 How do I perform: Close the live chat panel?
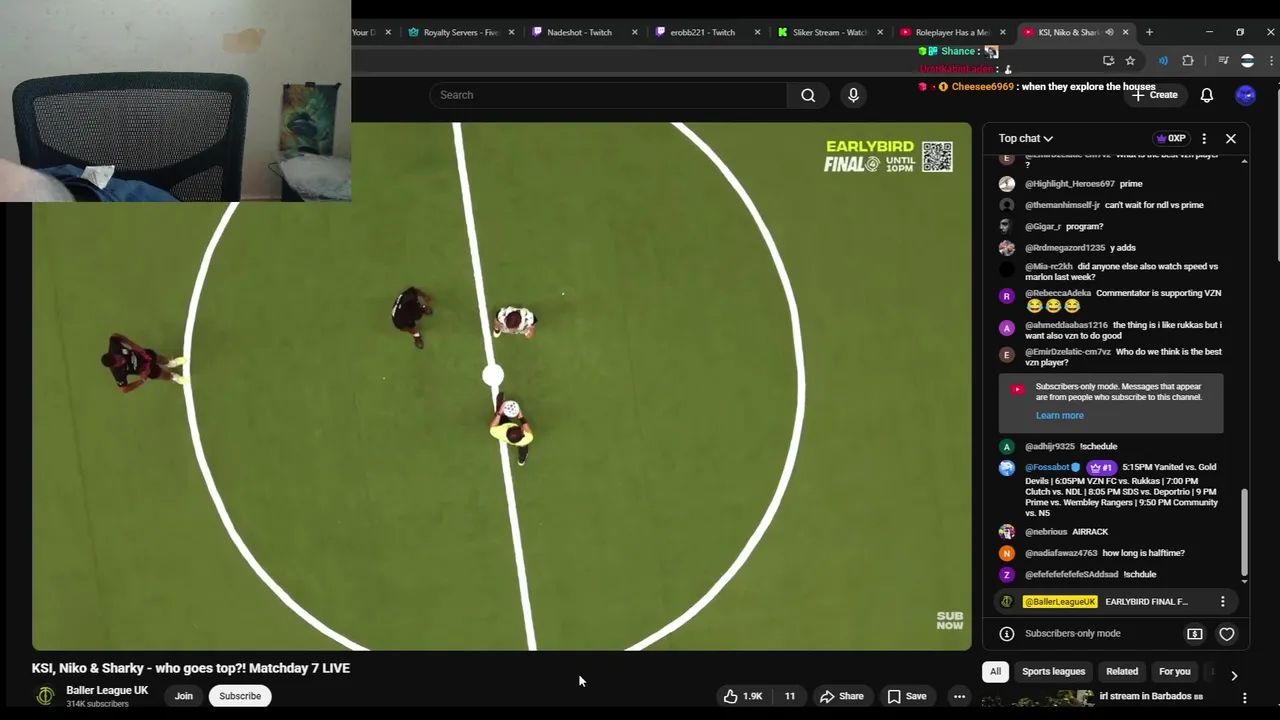[x=1231, y=138]
